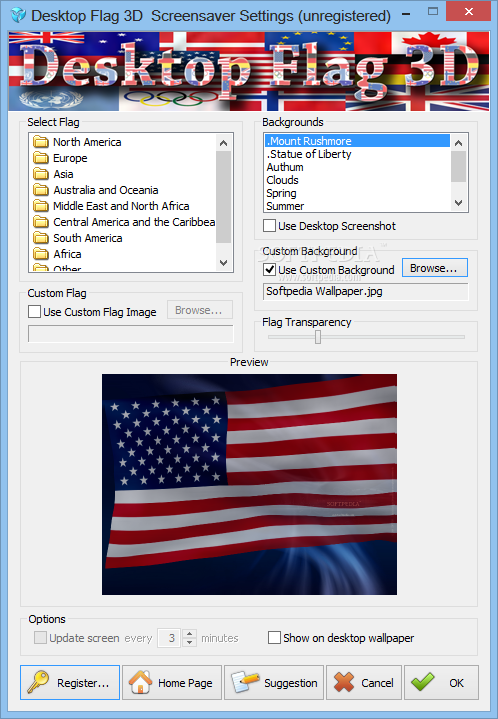Viewport: 498px width, 719px height.
Task: Select Central America and the Caribbean
Action: (134, 222)
